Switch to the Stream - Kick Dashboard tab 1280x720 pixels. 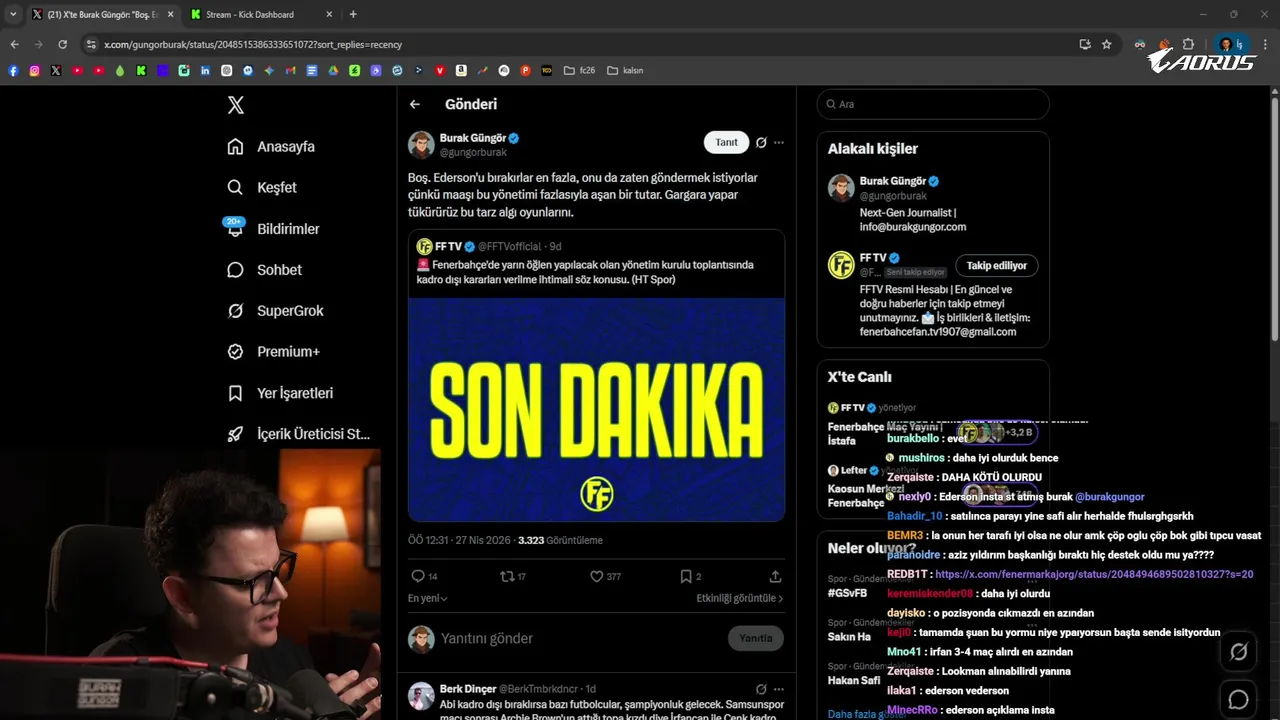tap(250, 14)
